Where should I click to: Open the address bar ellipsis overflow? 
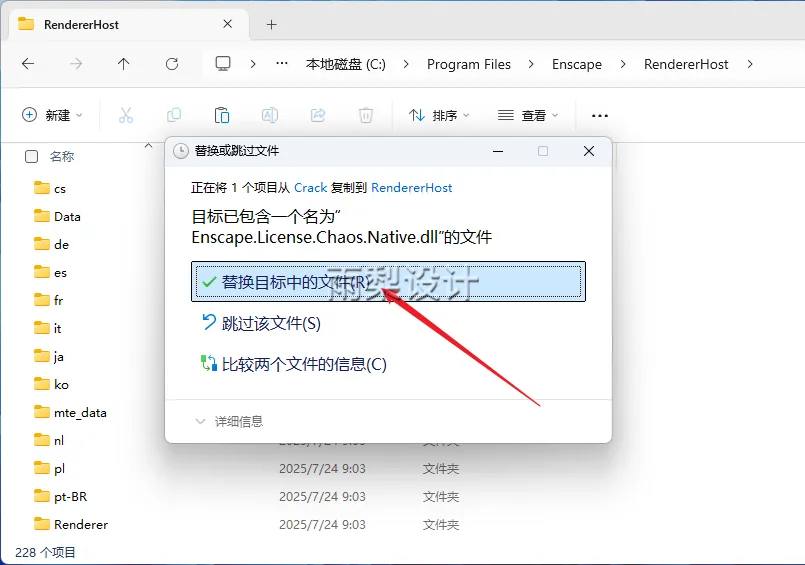point(282,64)
